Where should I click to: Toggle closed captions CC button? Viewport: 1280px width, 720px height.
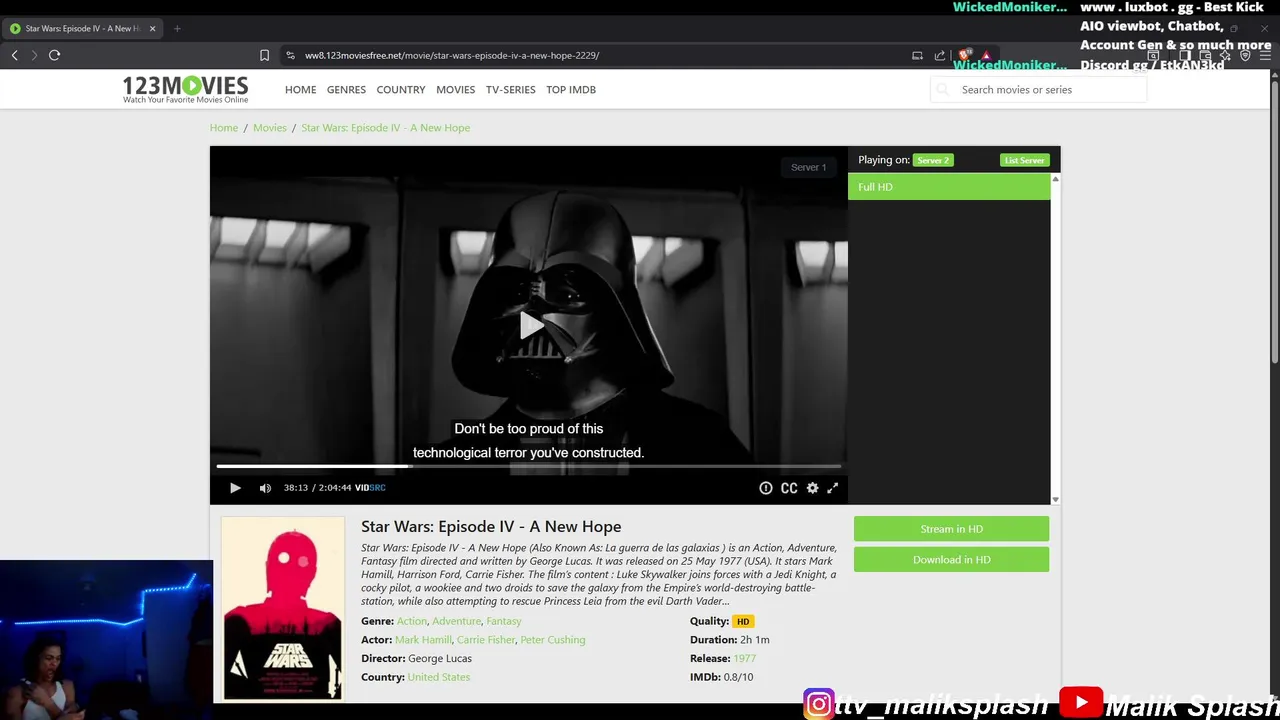(x=789, y=488)
